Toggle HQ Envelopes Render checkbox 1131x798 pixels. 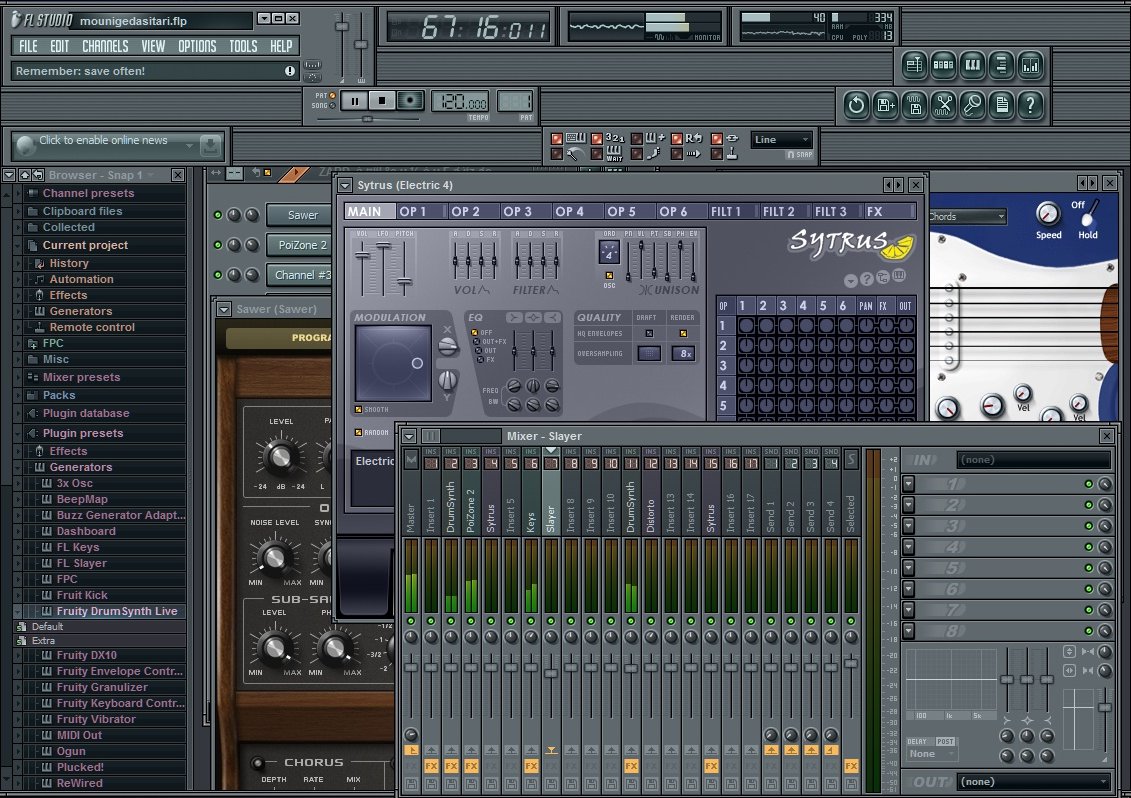tap(682, 333)
